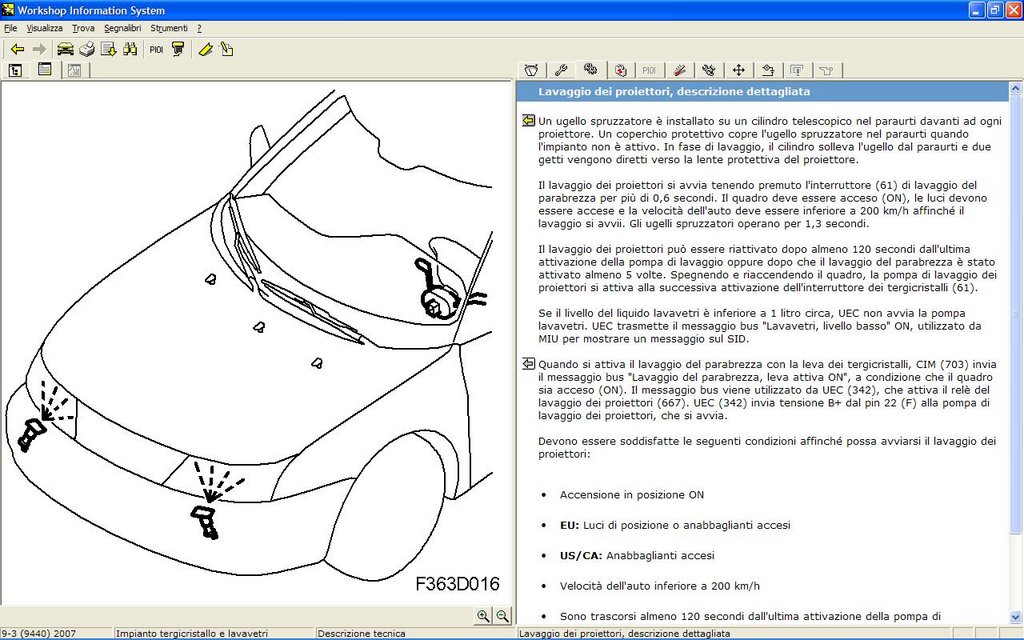Zoom out of the car diagram

(x=502, y=615)
